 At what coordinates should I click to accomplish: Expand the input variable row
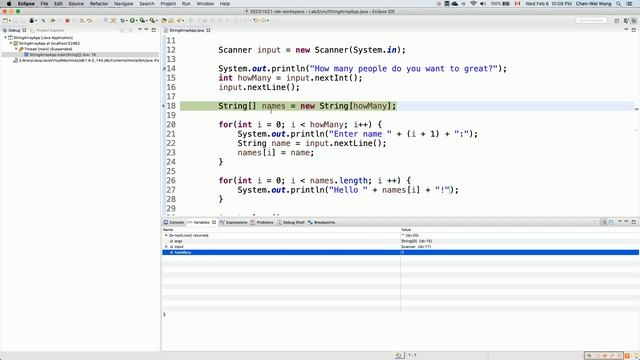(x=166, y=247)
